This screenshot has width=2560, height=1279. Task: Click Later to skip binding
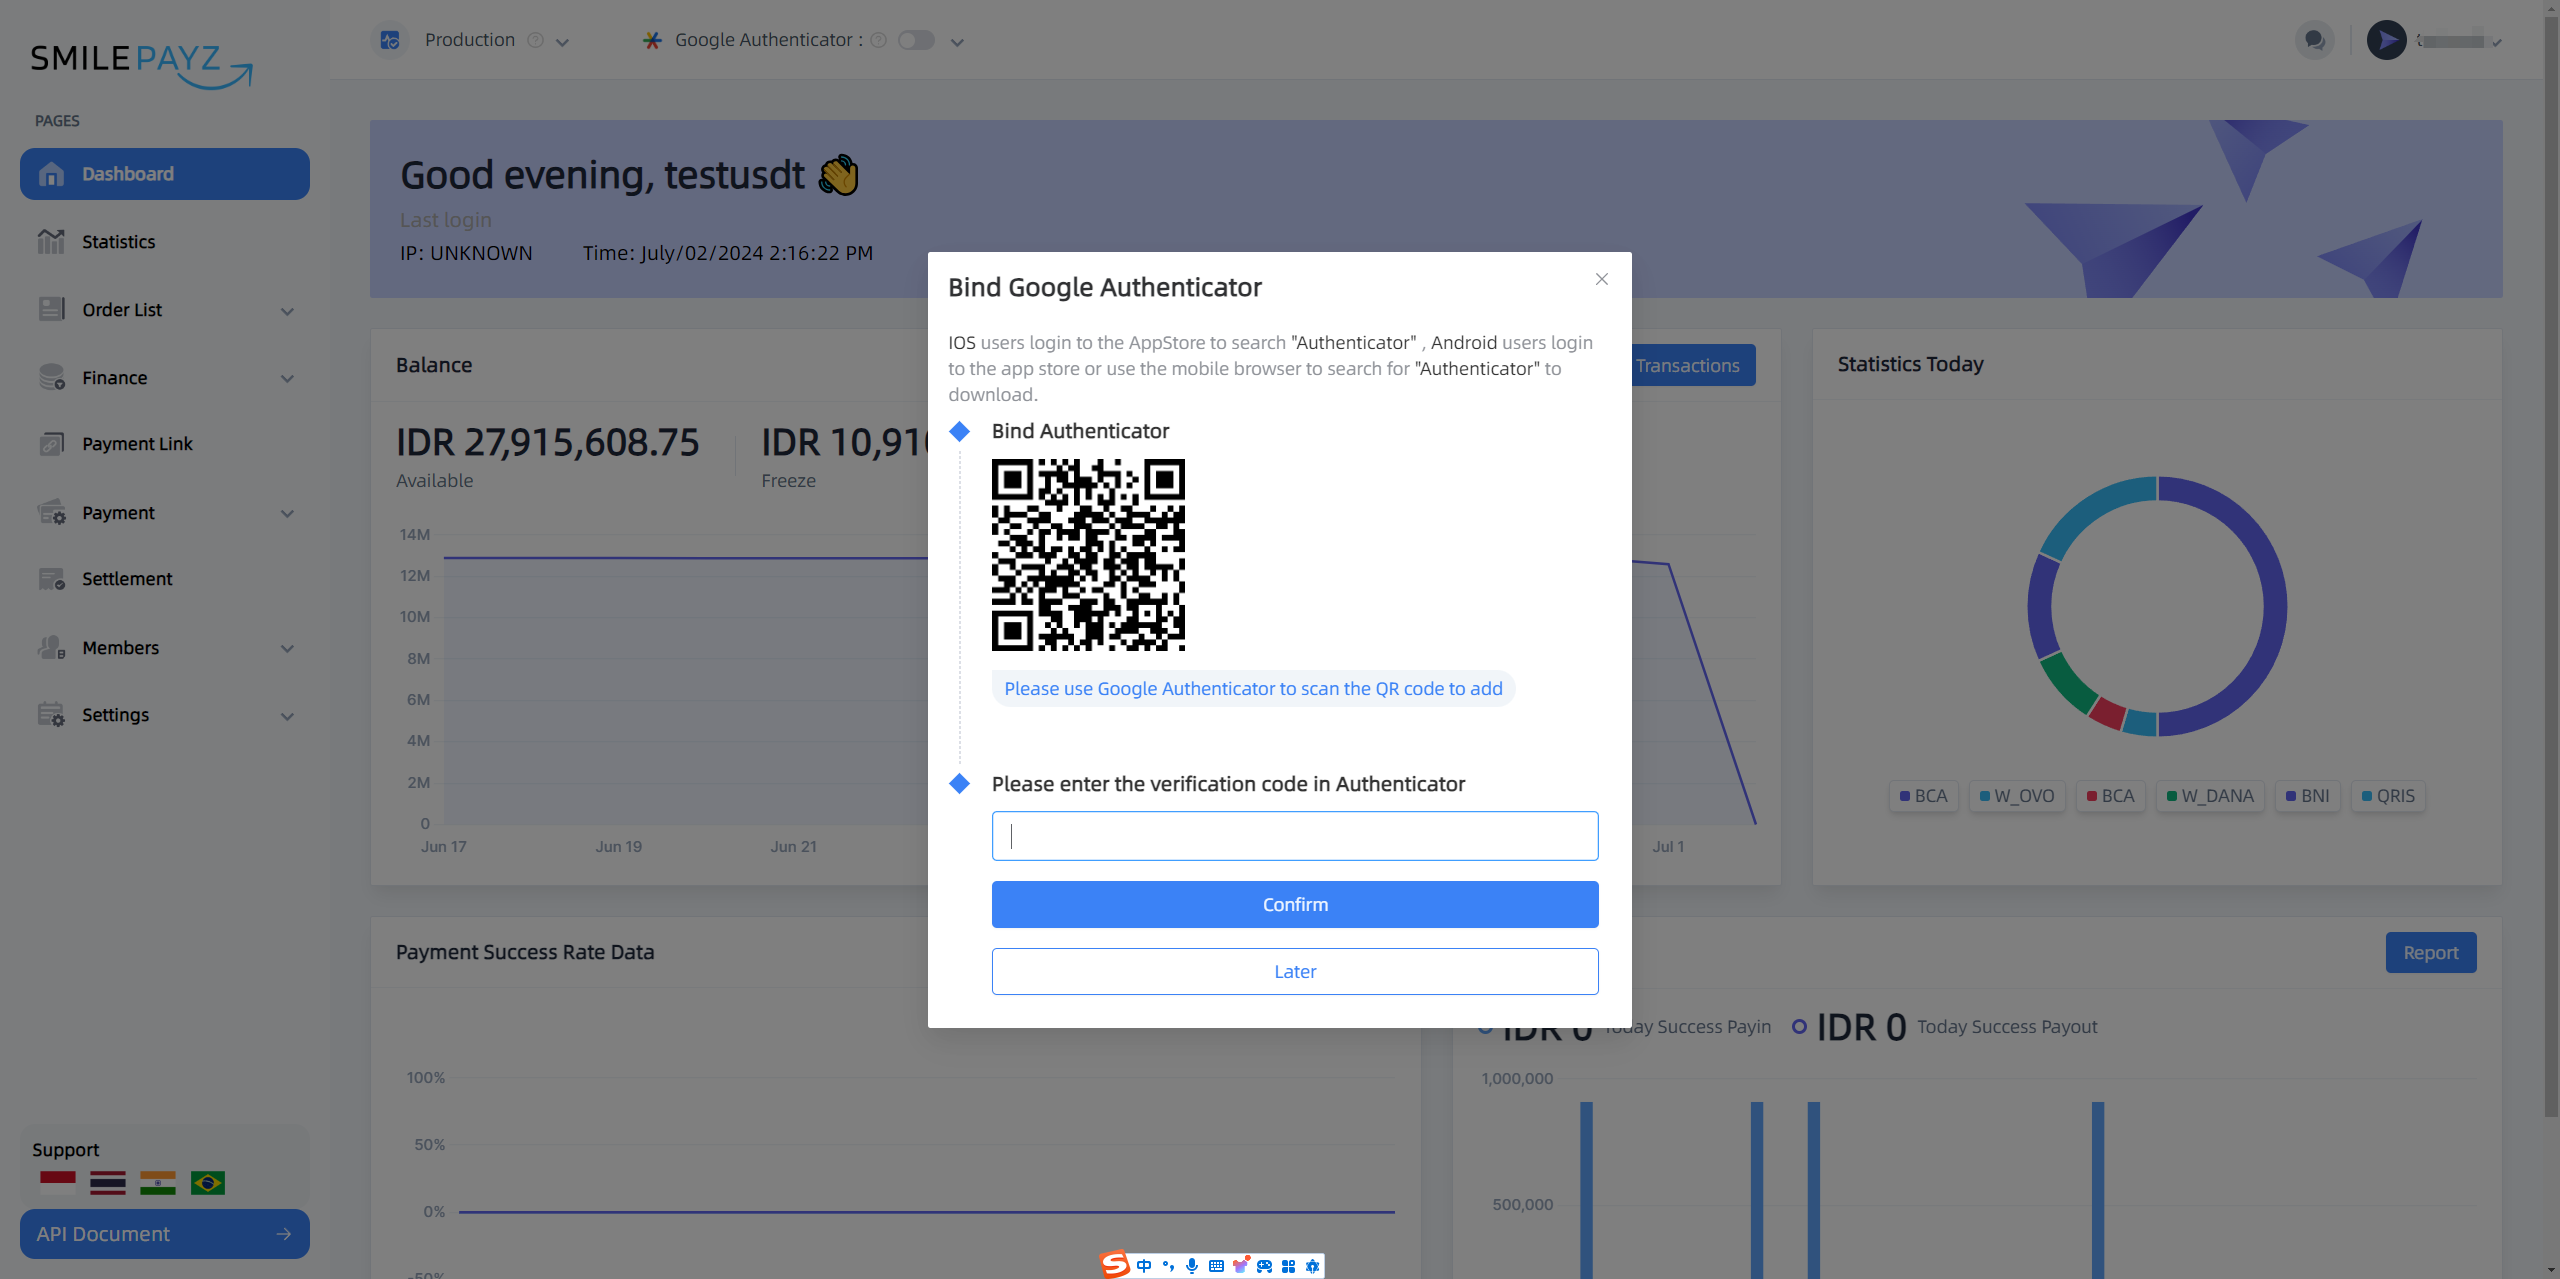click(x=1295, y=971)
